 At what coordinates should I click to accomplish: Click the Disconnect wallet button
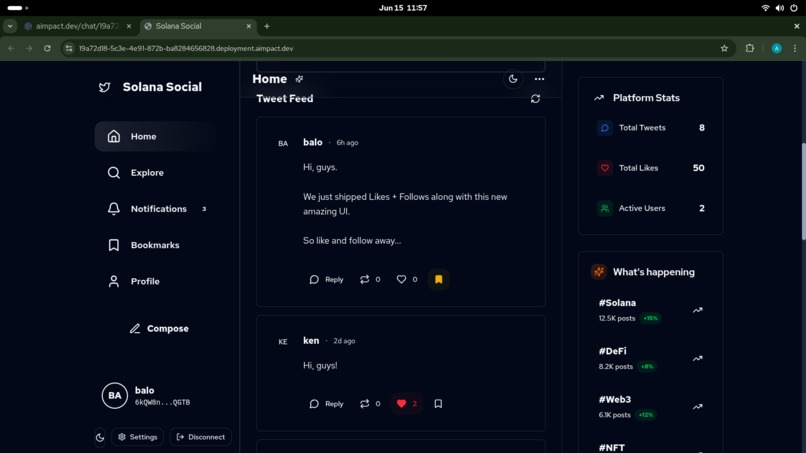(x=200, y=437)
